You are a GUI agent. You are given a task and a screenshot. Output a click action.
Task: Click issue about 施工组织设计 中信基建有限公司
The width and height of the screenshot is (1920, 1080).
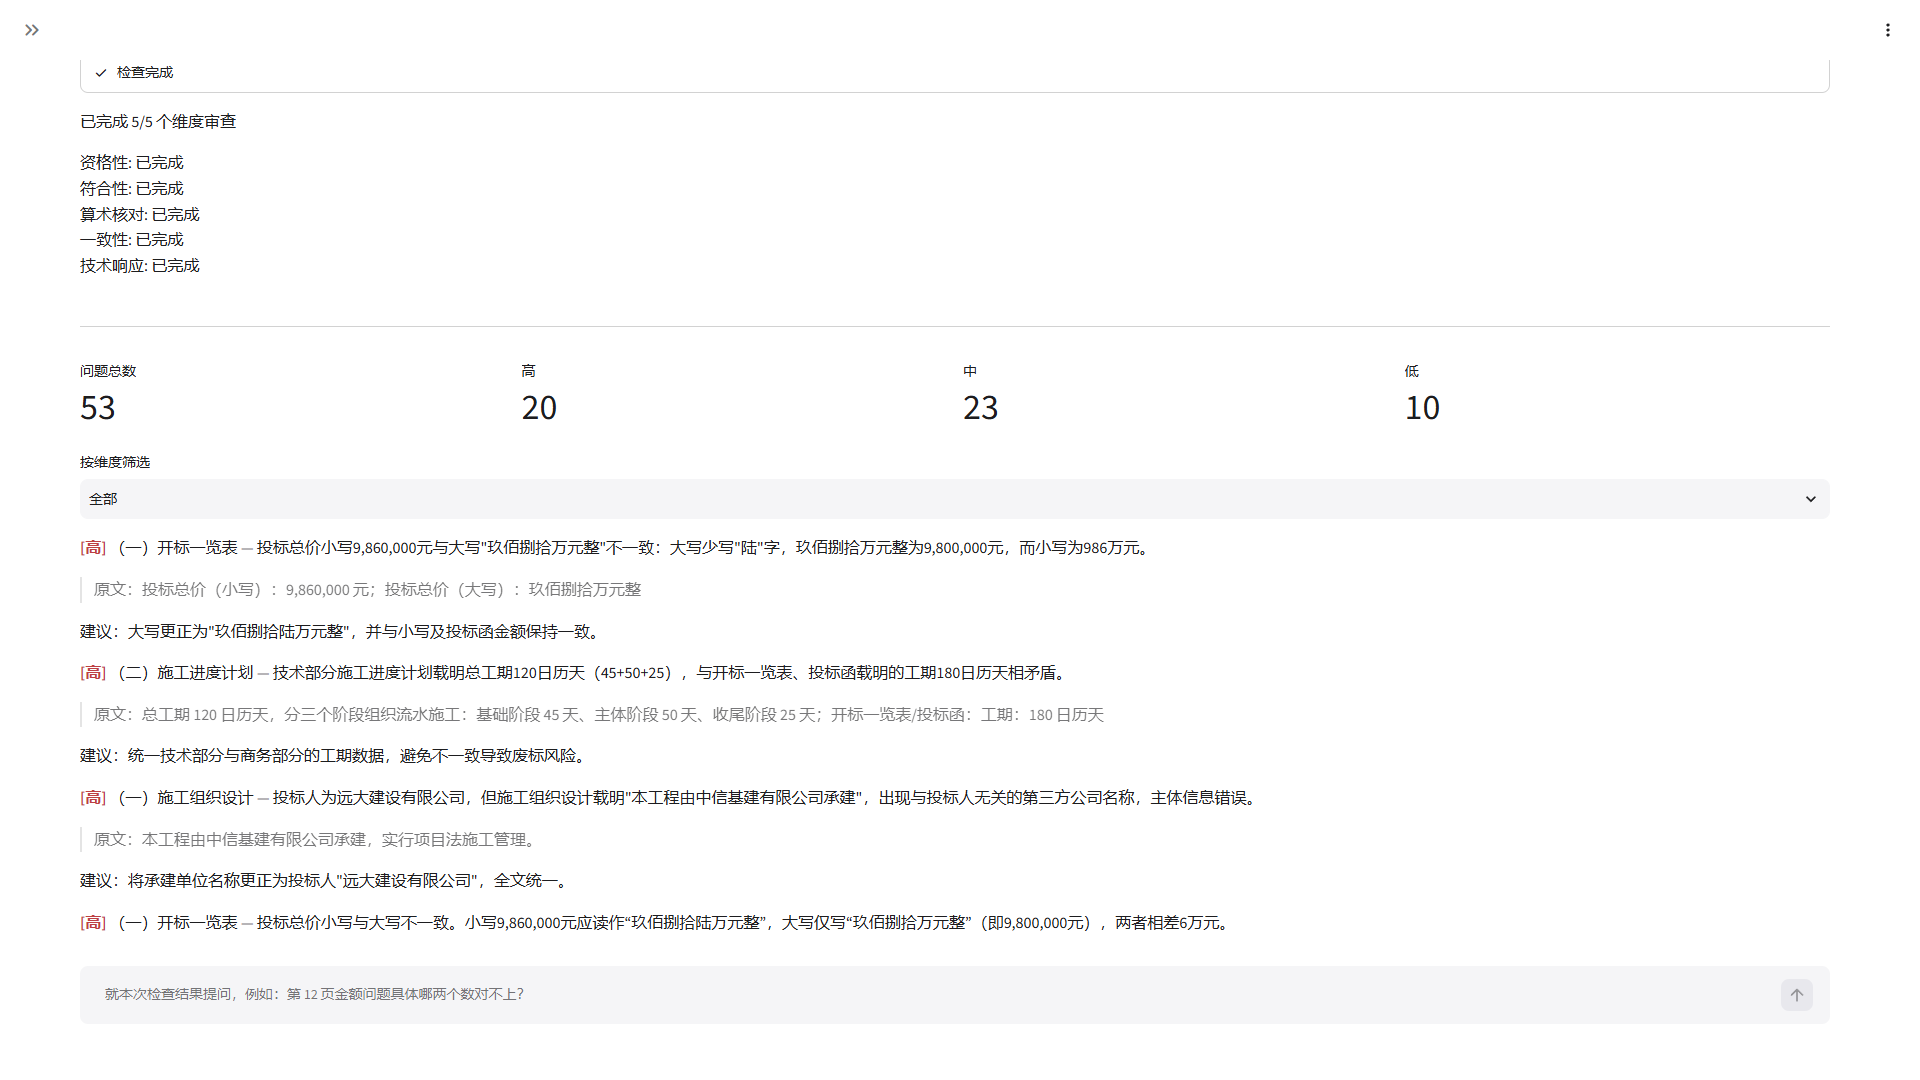pos(671,798)
